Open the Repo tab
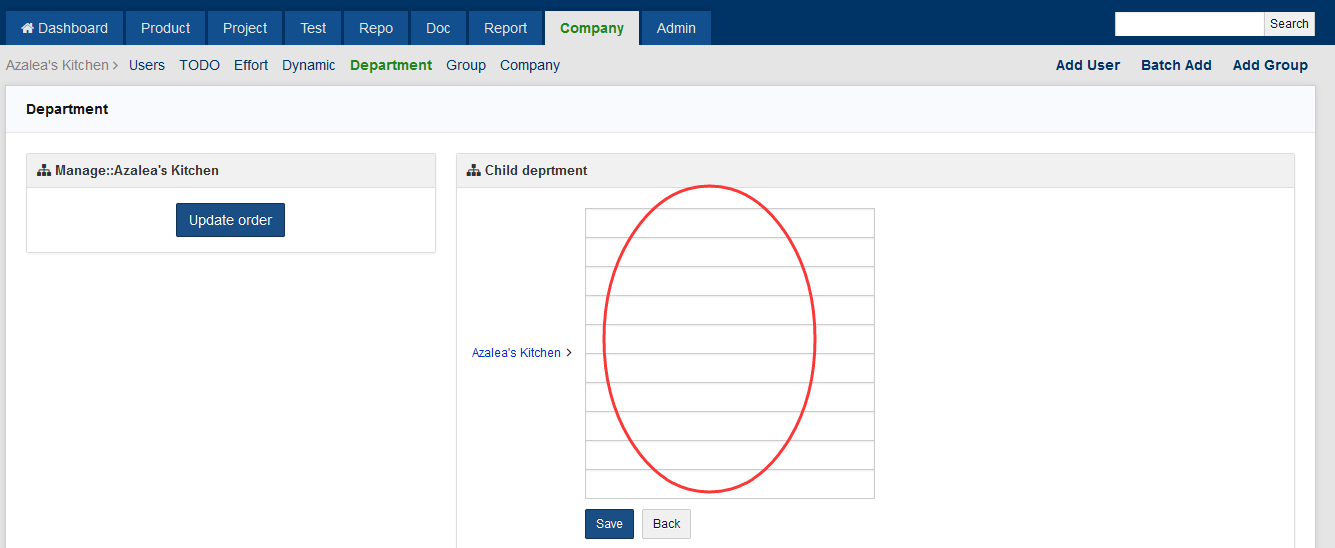1335x548 pixels. click(376, 28)
